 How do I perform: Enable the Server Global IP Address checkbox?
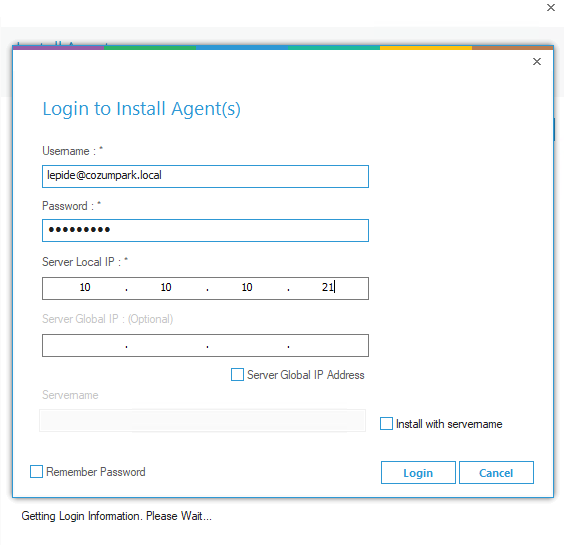(x=237, y=374)
